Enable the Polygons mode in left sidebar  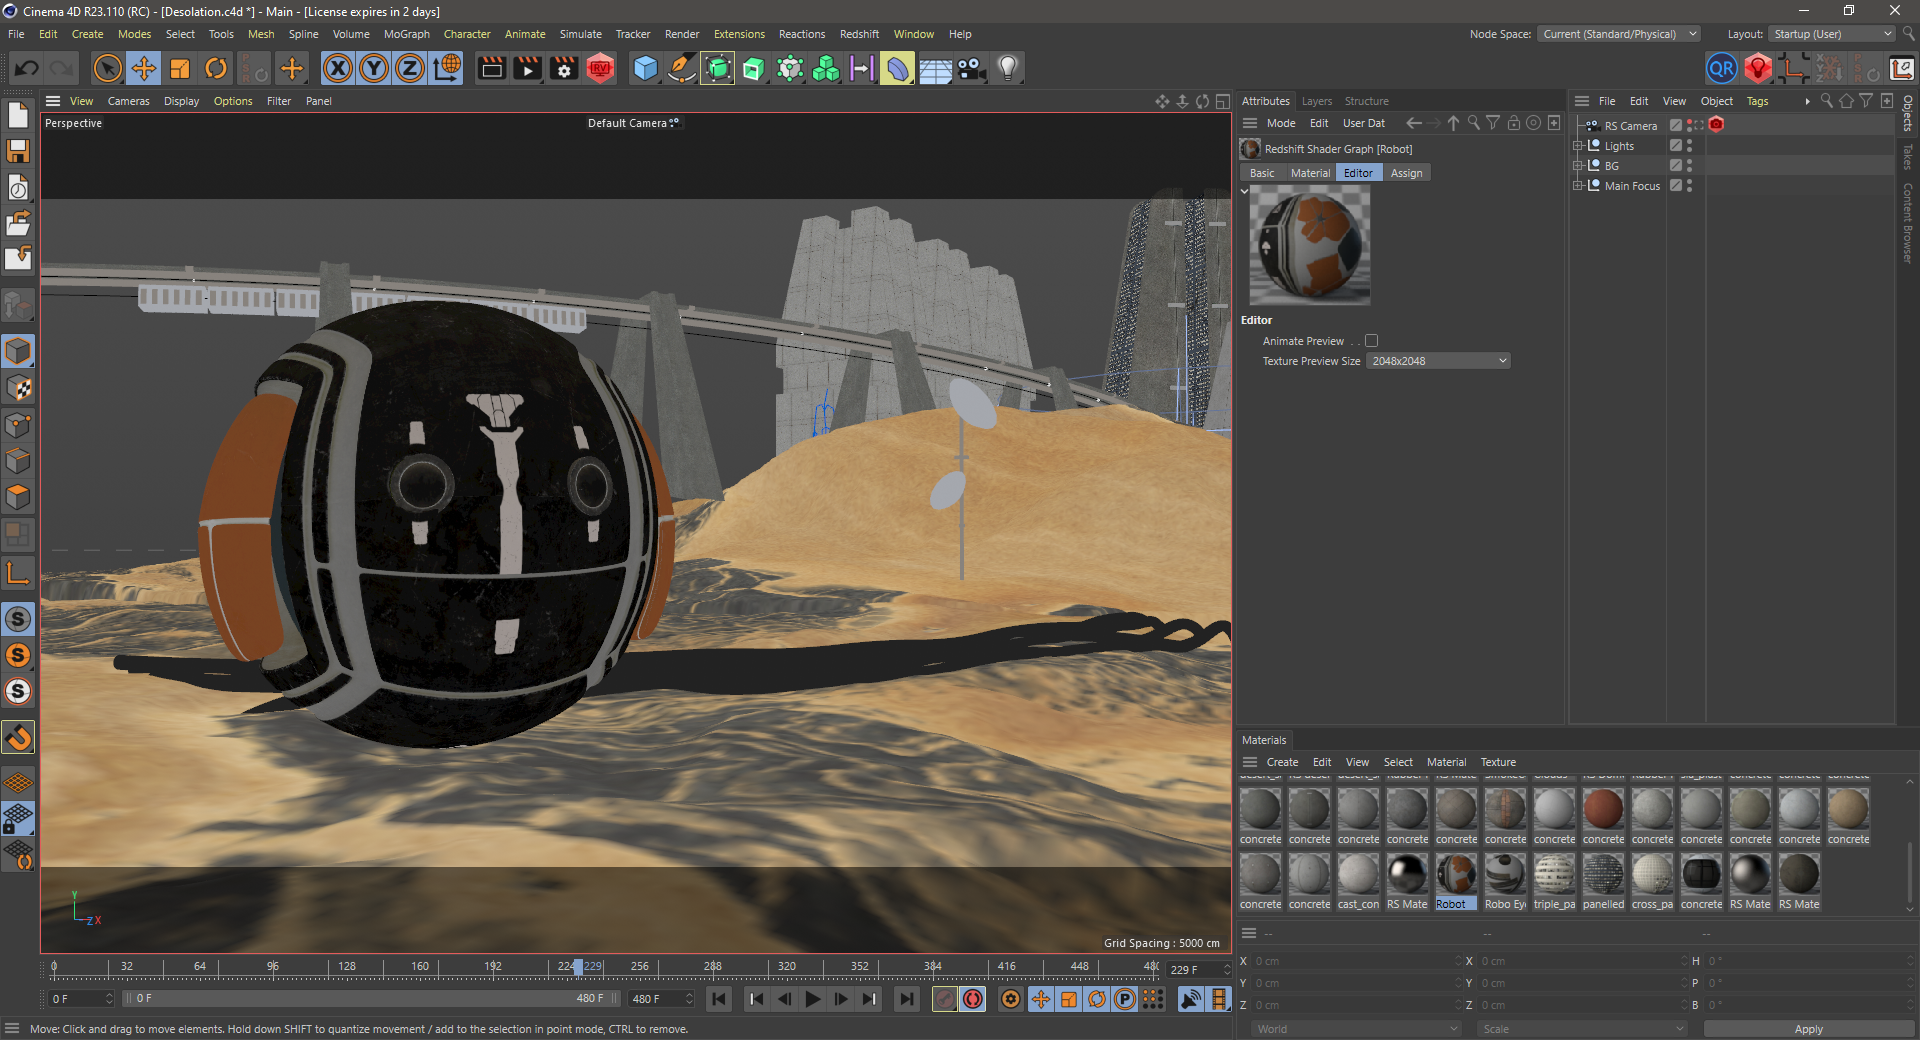(x=18, y=497)
